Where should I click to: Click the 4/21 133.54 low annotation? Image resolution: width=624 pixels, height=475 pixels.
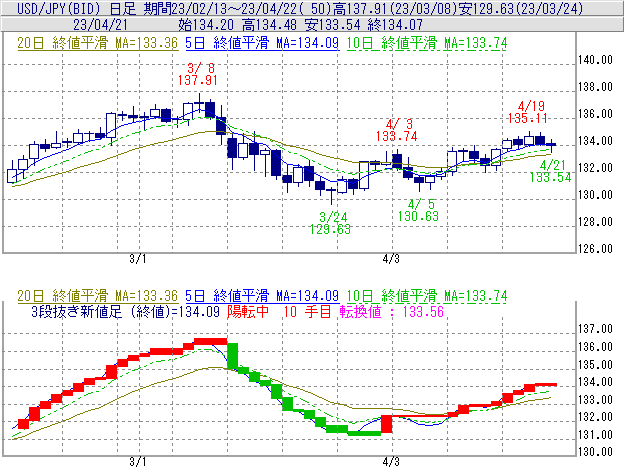click(550, 171)
